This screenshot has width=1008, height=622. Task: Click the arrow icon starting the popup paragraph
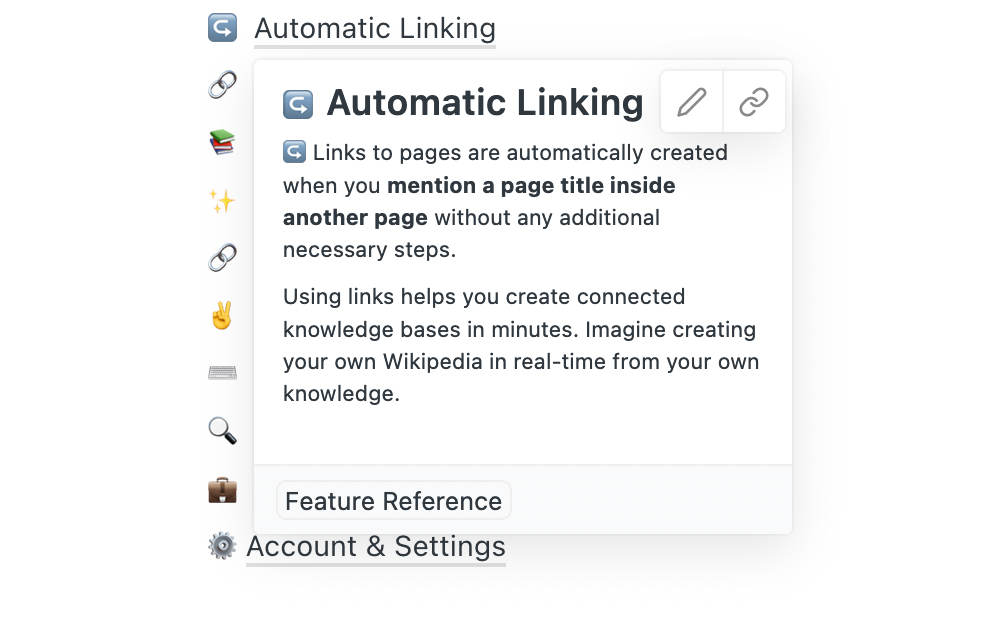294,153
